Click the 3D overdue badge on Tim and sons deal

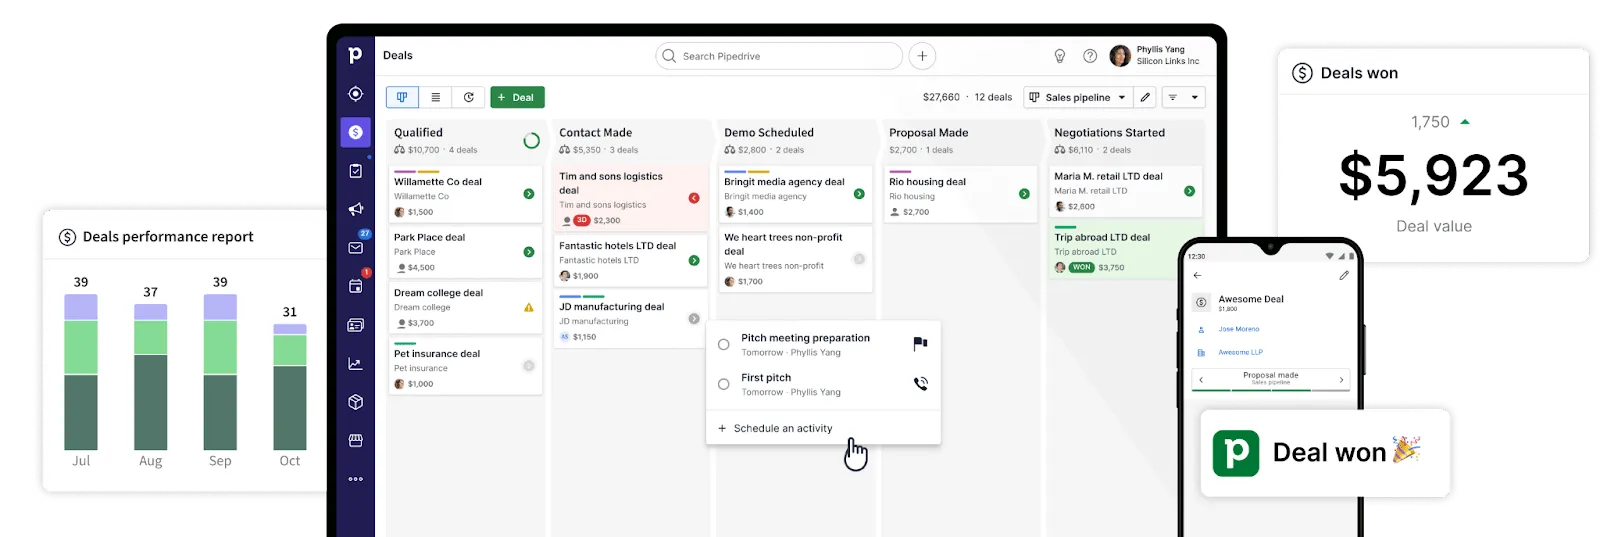coord(581,220)
